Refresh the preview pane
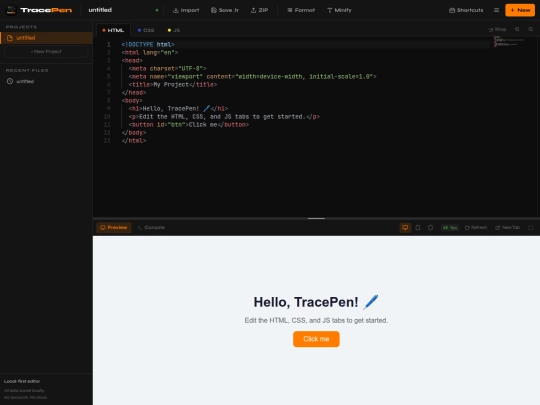540x405 pixels. tap(476, 228)
